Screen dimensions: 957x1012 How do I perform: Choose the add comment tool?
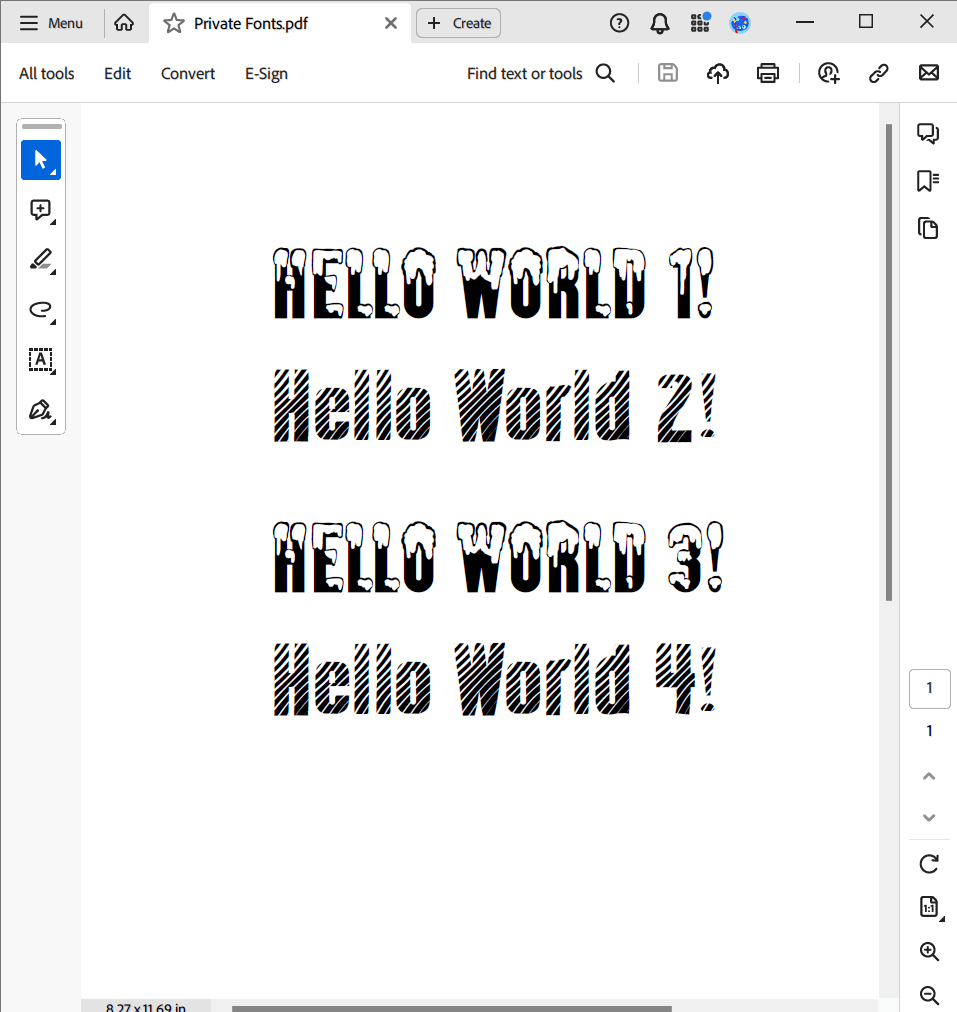pyautogui.click(x=41, y=210)
